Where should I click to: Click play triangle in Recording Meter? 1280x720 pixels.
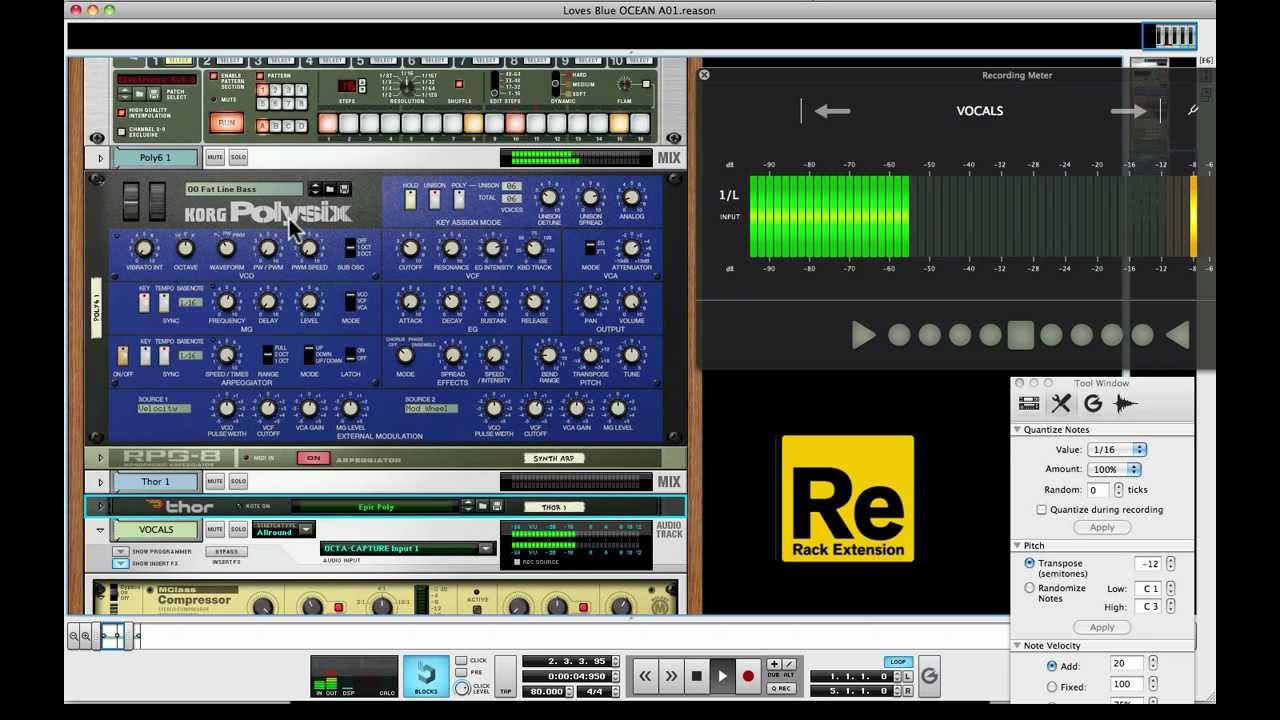(x=863, y=335)
